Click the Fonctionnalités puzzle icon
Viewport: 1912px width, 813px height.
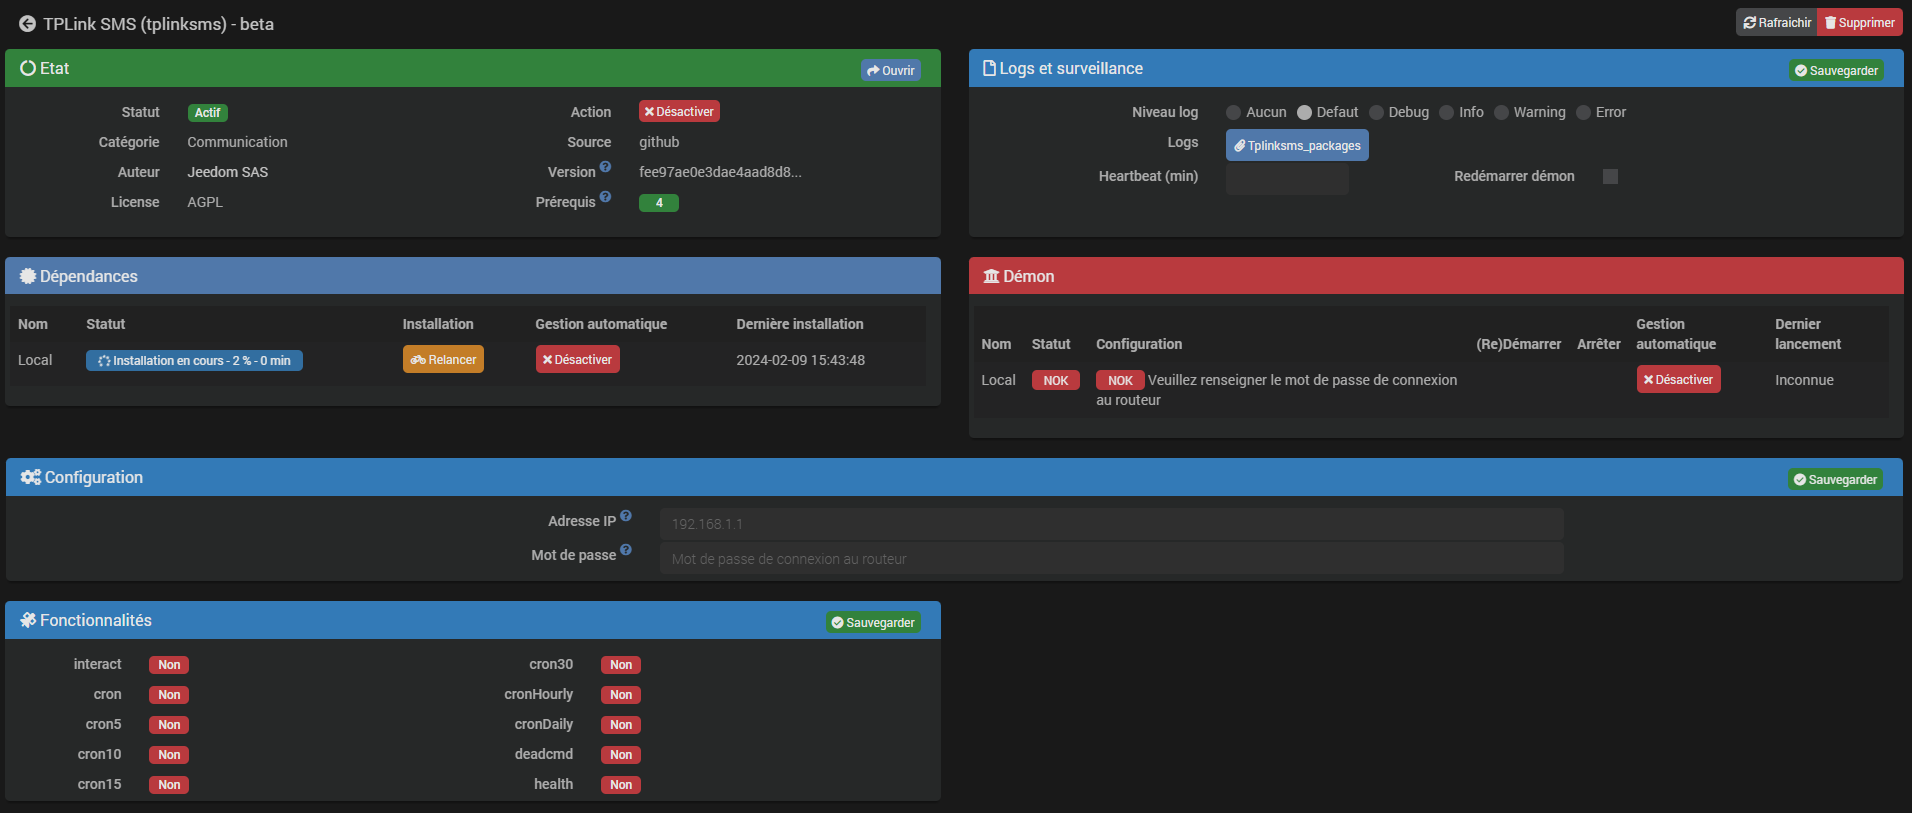coord(28,620)
